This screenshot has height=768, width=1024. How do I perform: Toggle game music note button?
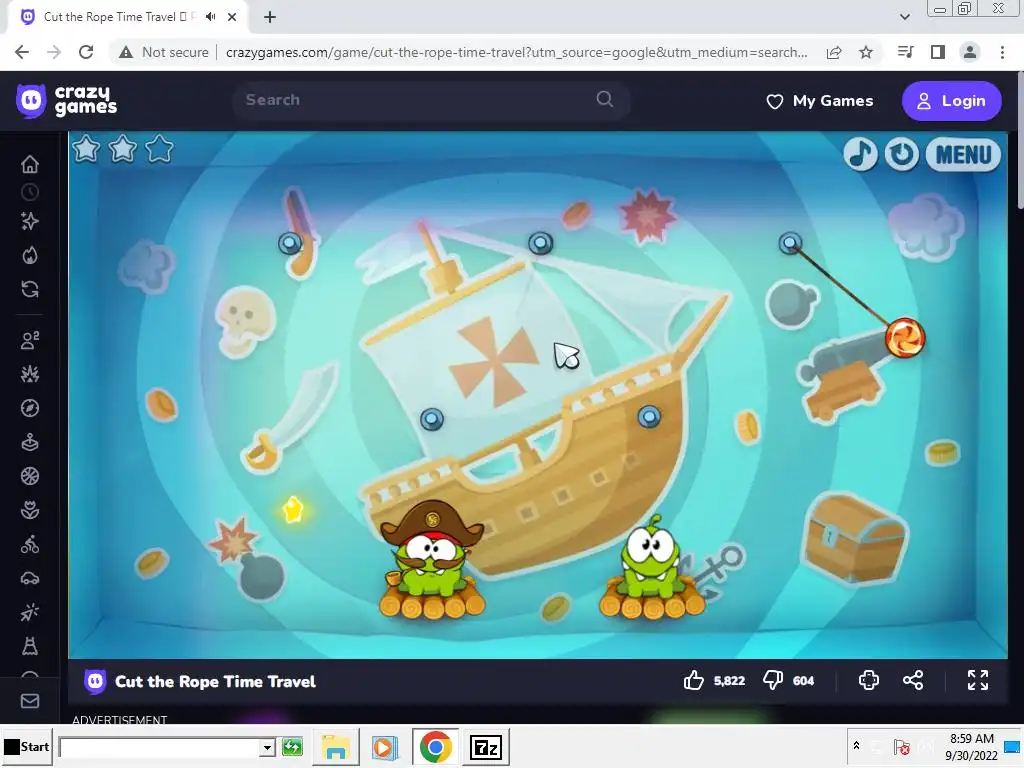click(x=860, y=154)
